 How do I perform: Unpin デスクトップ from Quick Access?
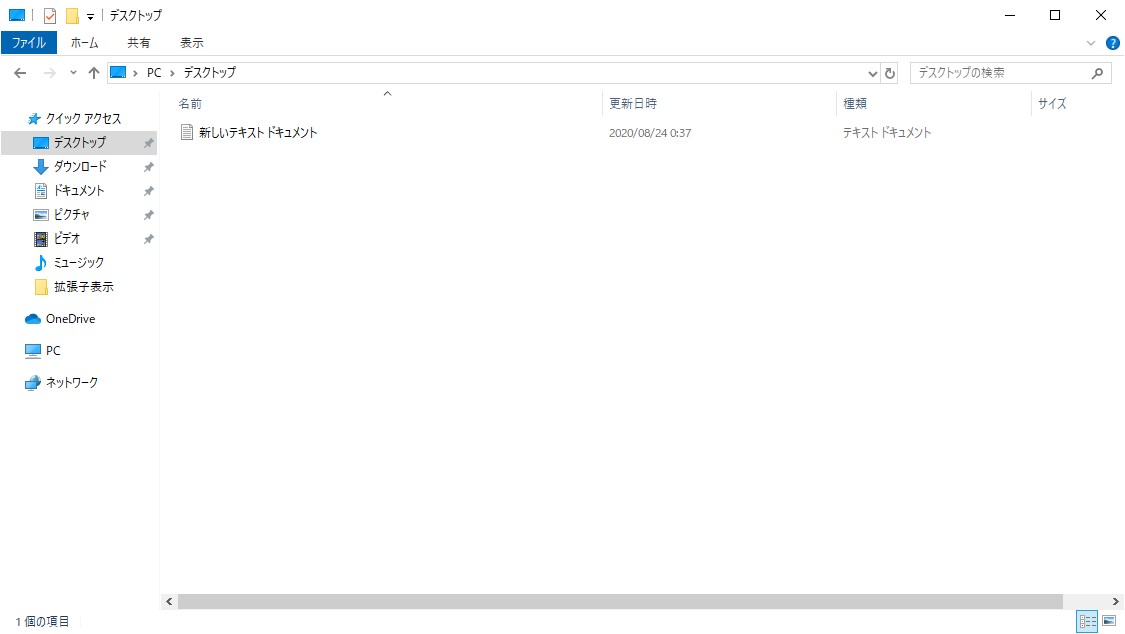tap(148, 142)
